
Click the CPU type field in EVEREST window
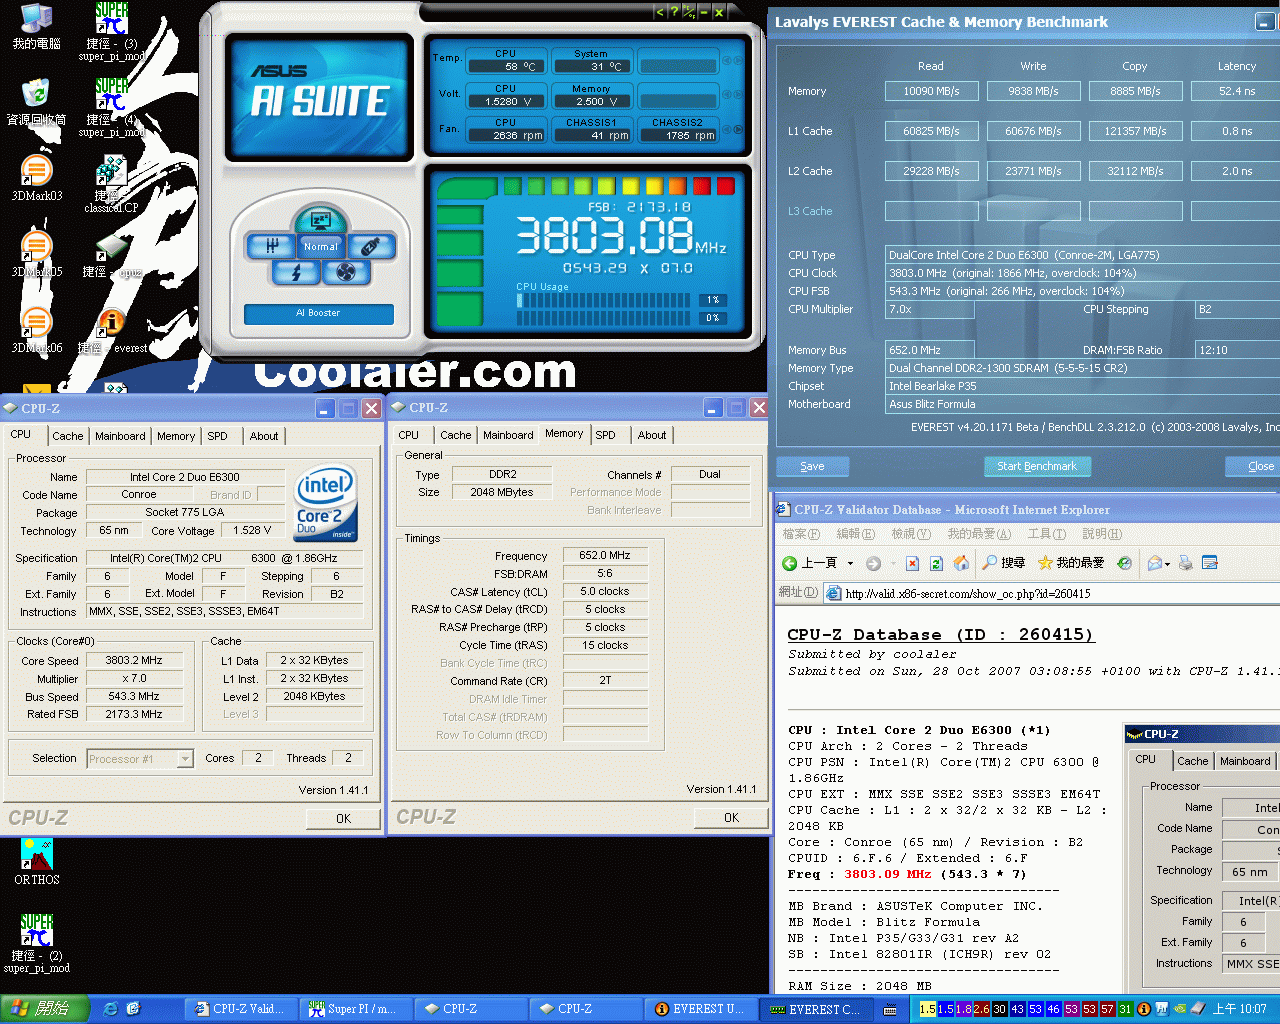[x=1083, y=255]
